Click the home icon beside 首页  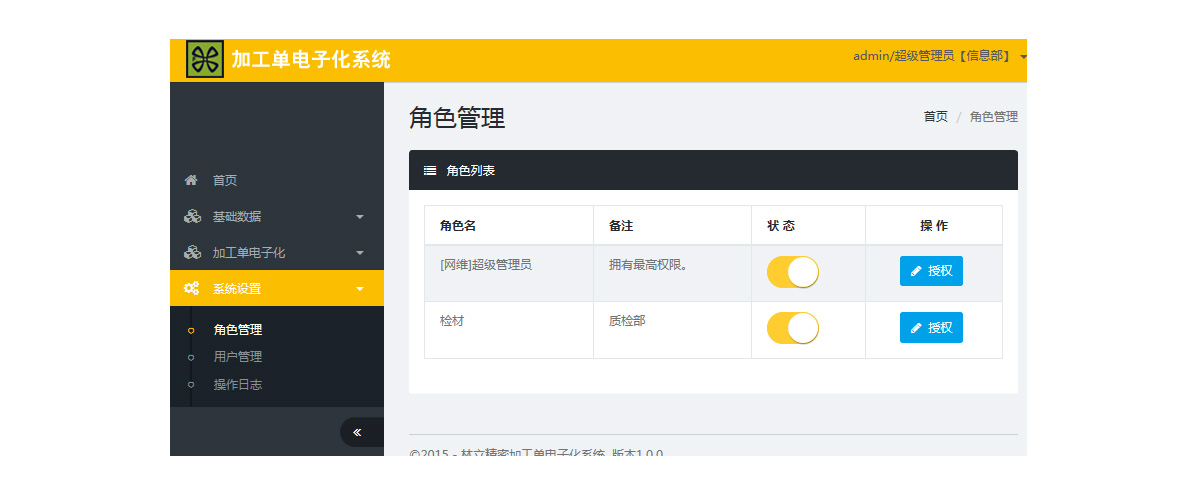(191, 181)
